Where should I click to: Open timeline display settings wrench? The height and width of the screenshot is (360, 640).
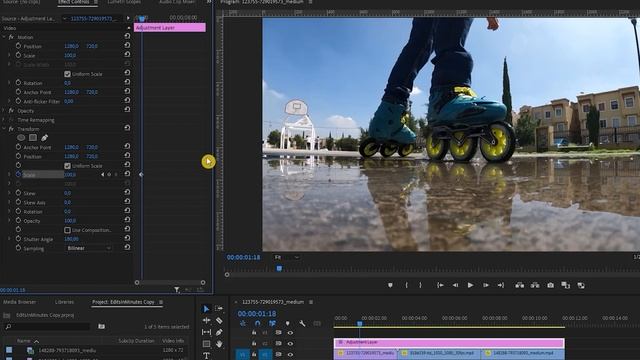302,323
